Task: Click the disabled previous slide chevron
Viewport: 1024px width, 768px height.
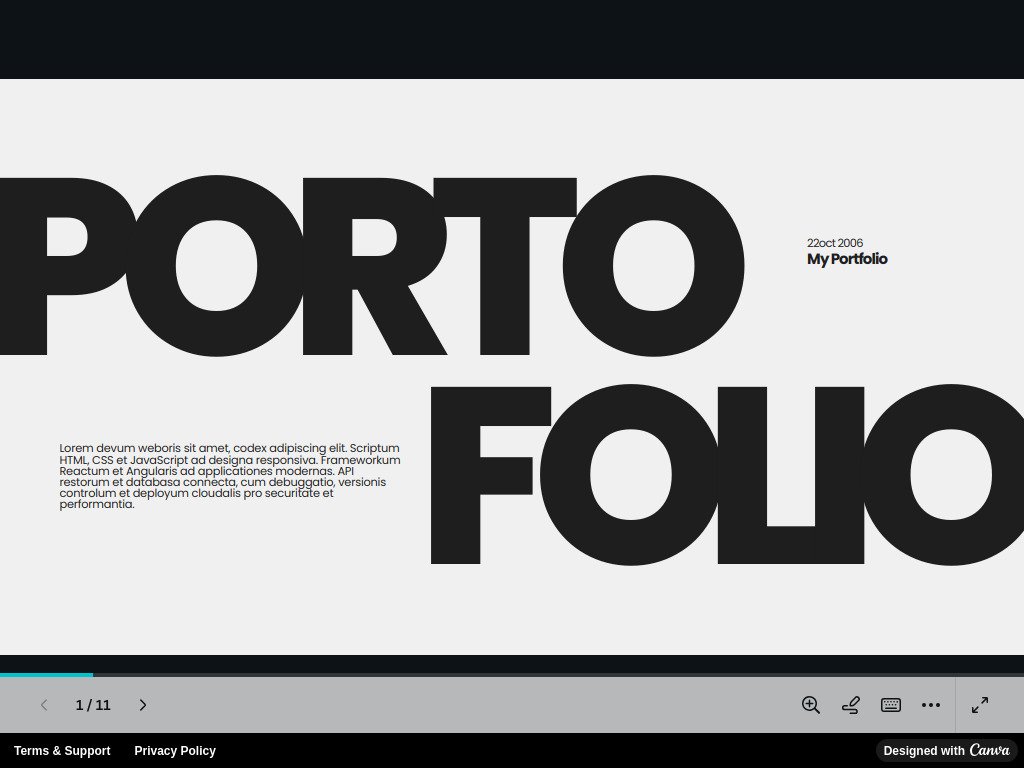Action: click(x=44, y=705)
